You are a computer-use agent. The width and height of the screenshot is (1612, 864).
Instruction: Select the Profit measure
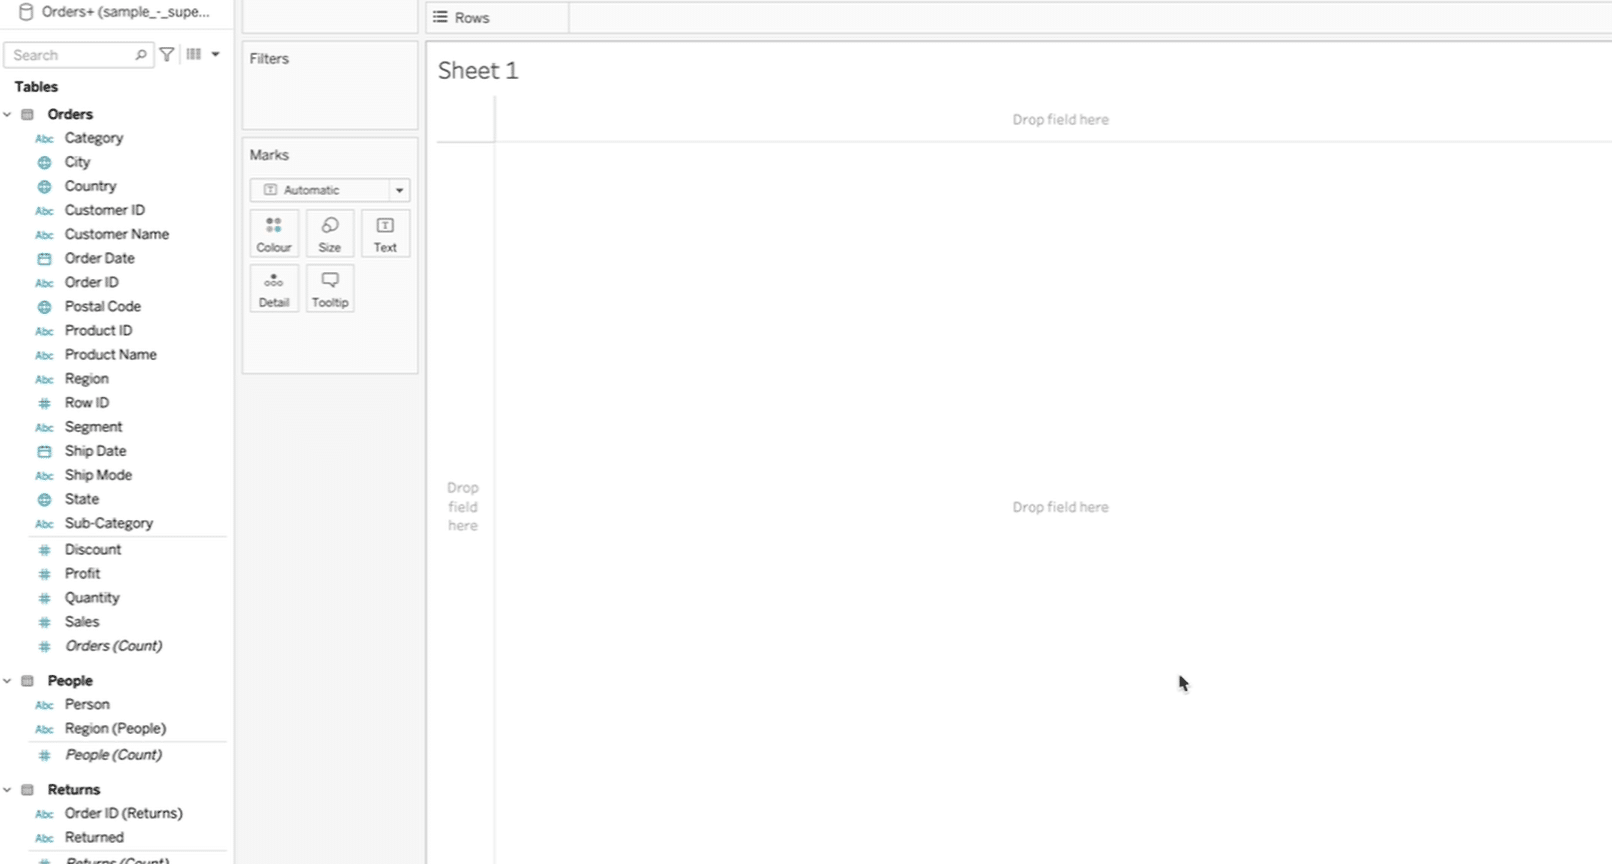coord(83,573)
